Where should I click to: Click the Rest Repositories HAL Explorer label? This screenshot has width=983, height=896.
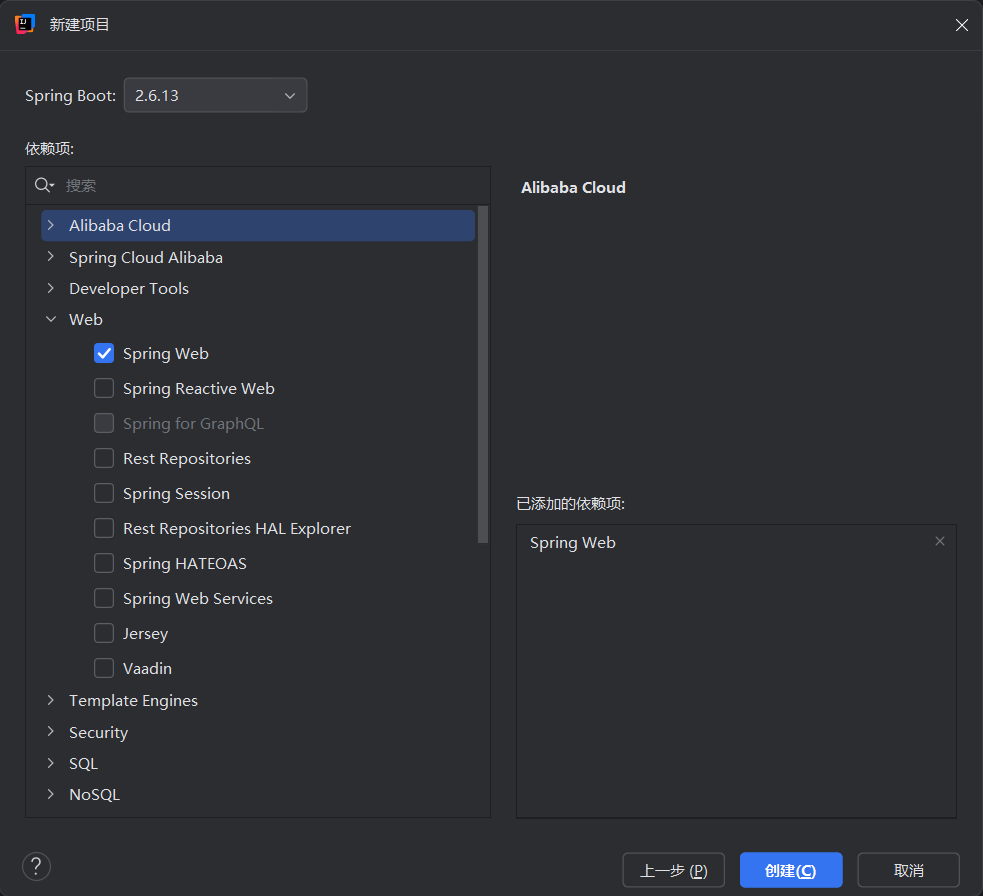pos(237,529)
